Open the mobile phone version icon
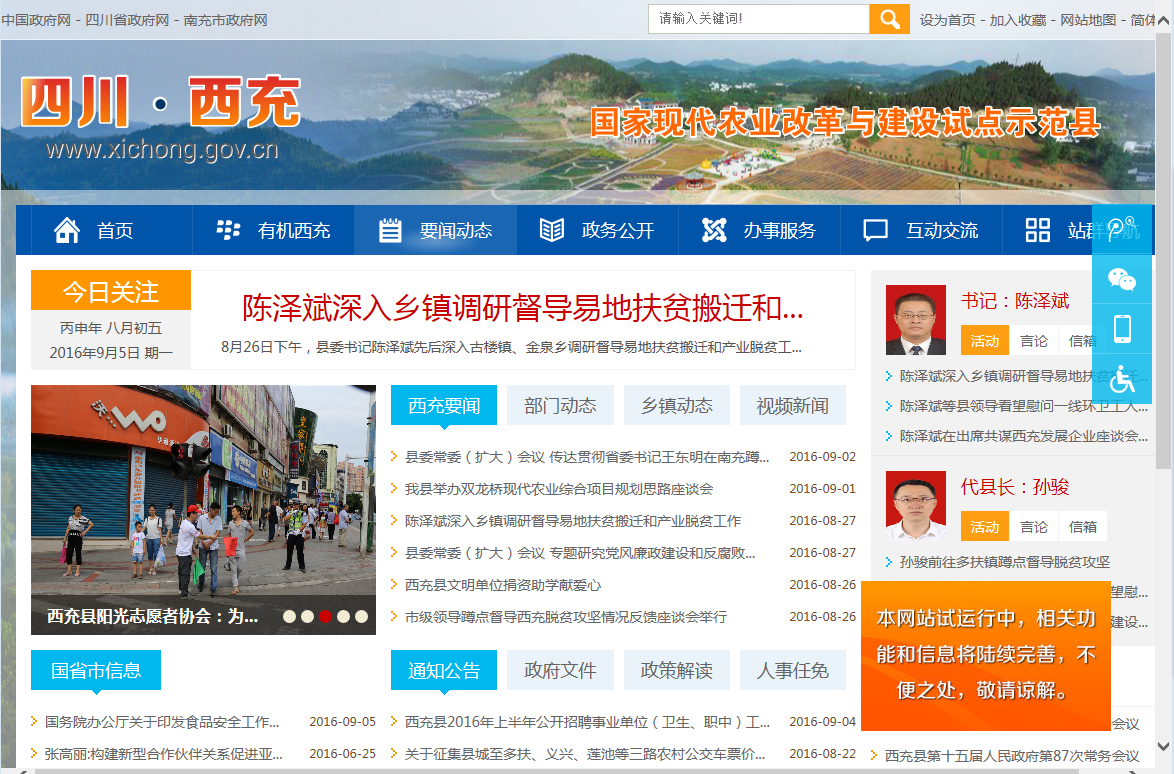The image size is (1174, 774). pos(1121,329)
